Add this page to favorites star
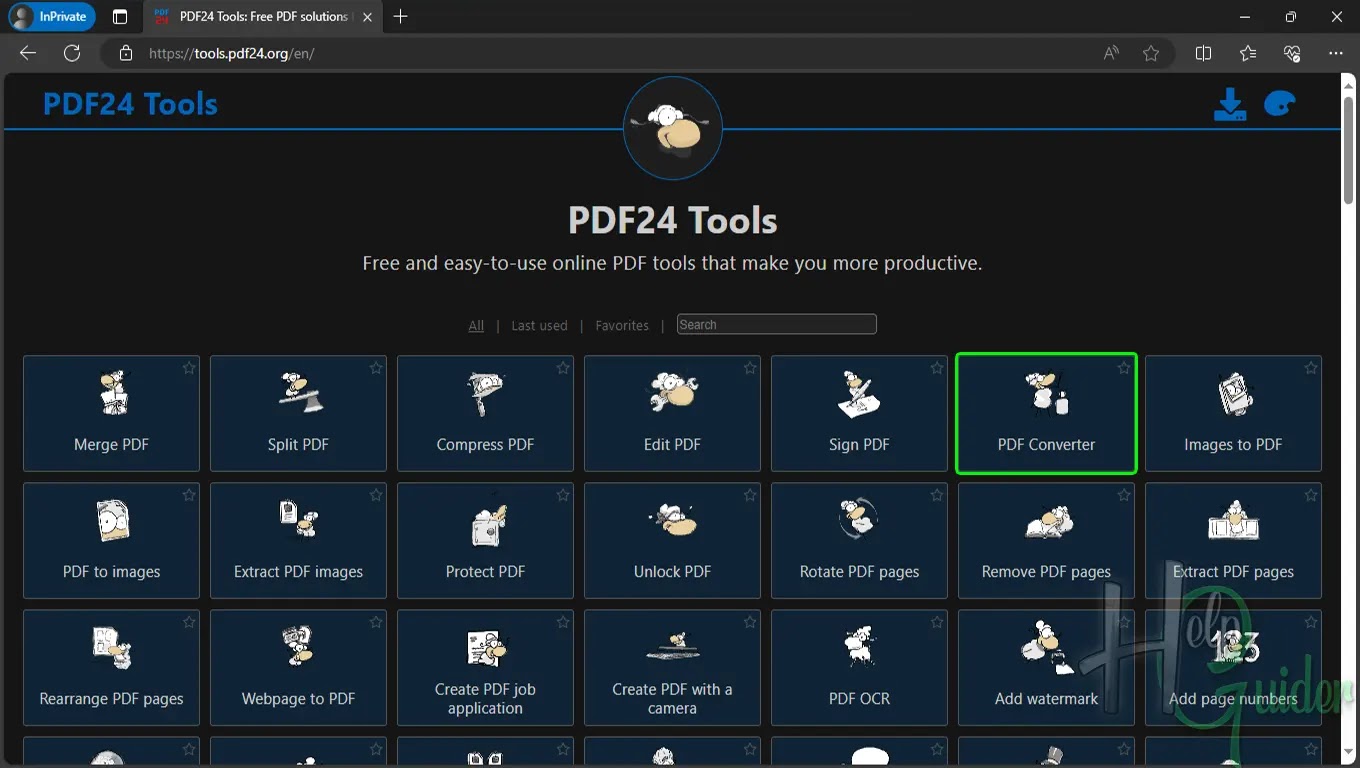 tap(1151, 53)
